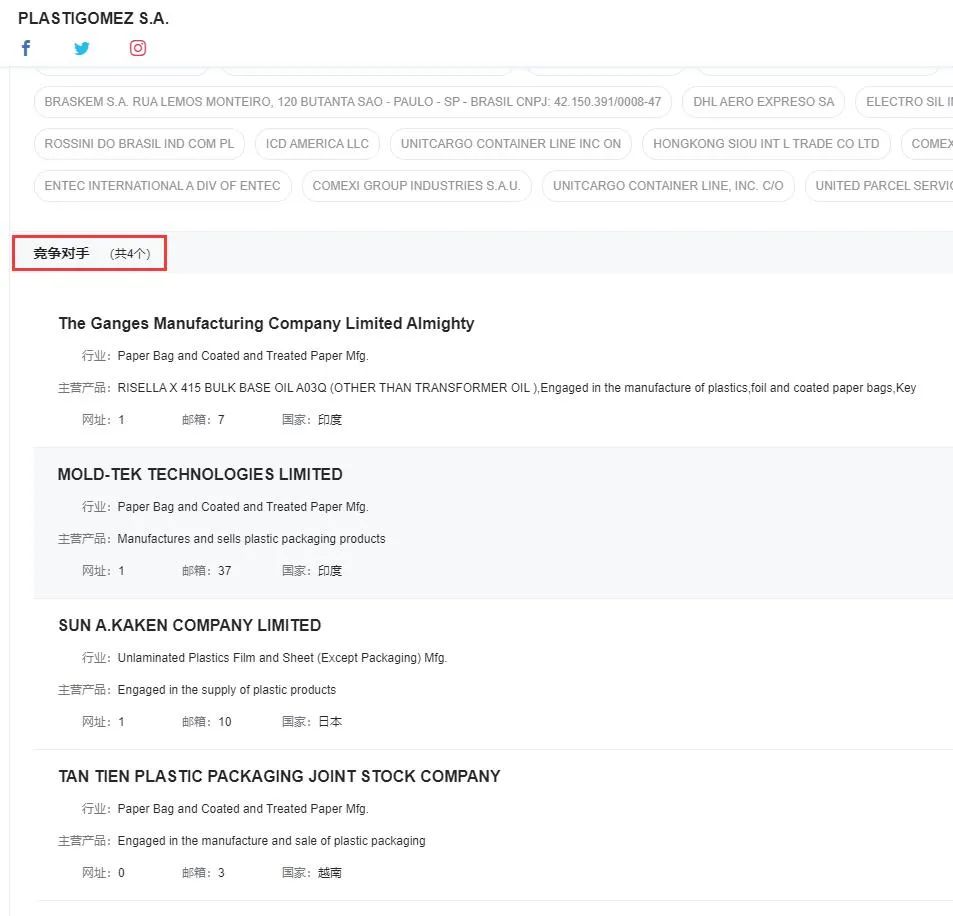Click the PLASTIGOMEZ S.A. company title
Viewport: 953px width, 916px height.
tap(93, 19)
